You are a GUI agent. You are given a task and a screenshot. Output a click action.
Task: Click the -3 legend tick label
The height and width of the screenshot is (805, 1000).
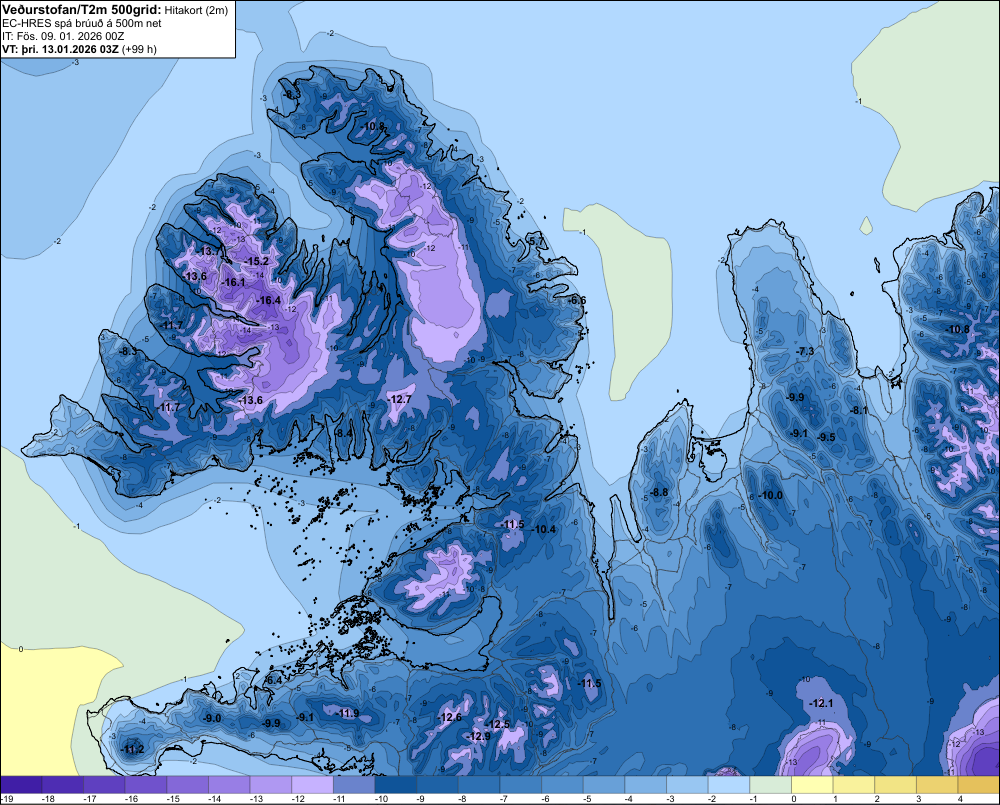672,799
